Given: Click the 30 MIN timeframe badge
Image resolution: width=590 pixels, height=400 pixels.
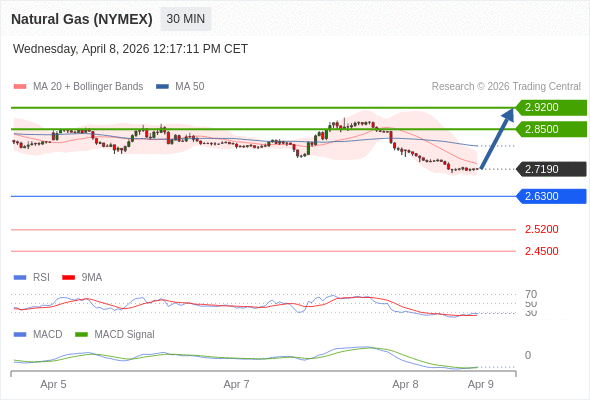Looking at the screenshot, I should (186, 19).
